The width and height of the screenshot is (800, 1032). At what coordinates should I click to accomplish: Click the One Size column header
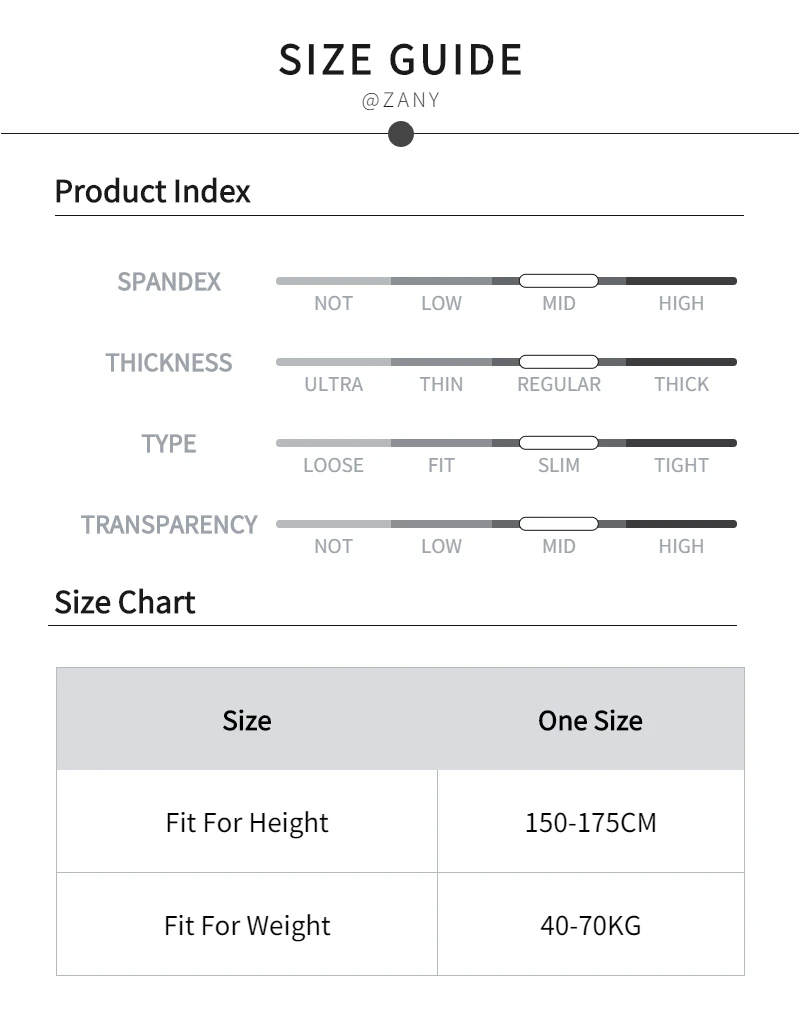click(590, 720)
